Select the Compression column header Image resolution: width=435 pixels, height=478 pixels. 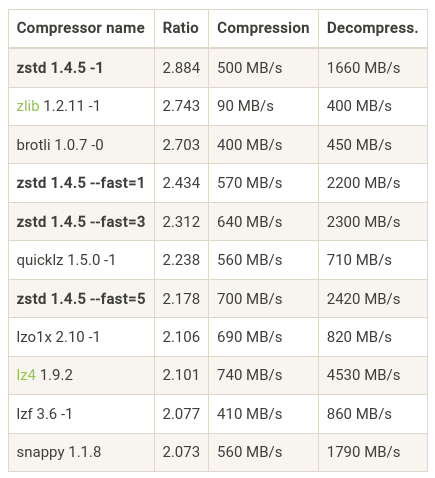[263, 28]
